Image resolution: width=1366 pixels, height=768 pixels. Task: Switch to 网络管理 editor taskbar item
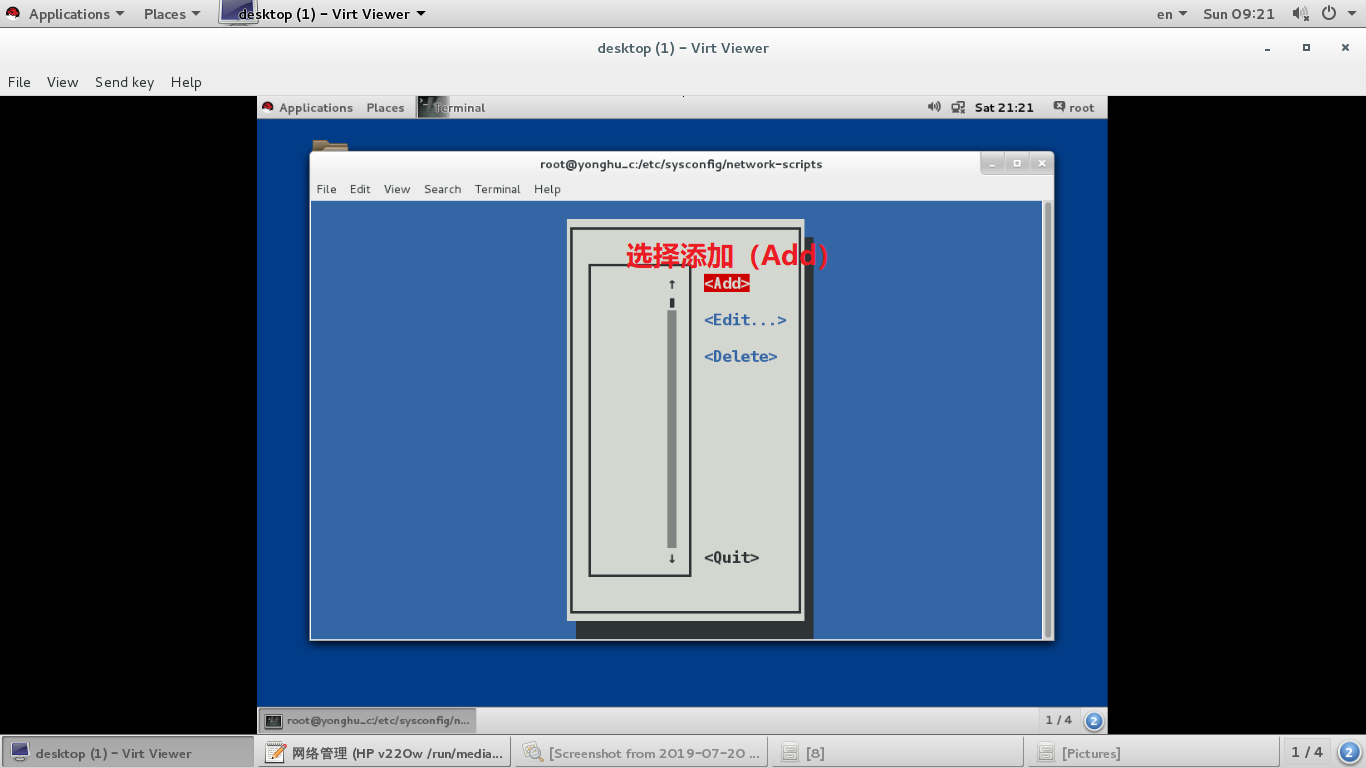(x=384, y=753)
